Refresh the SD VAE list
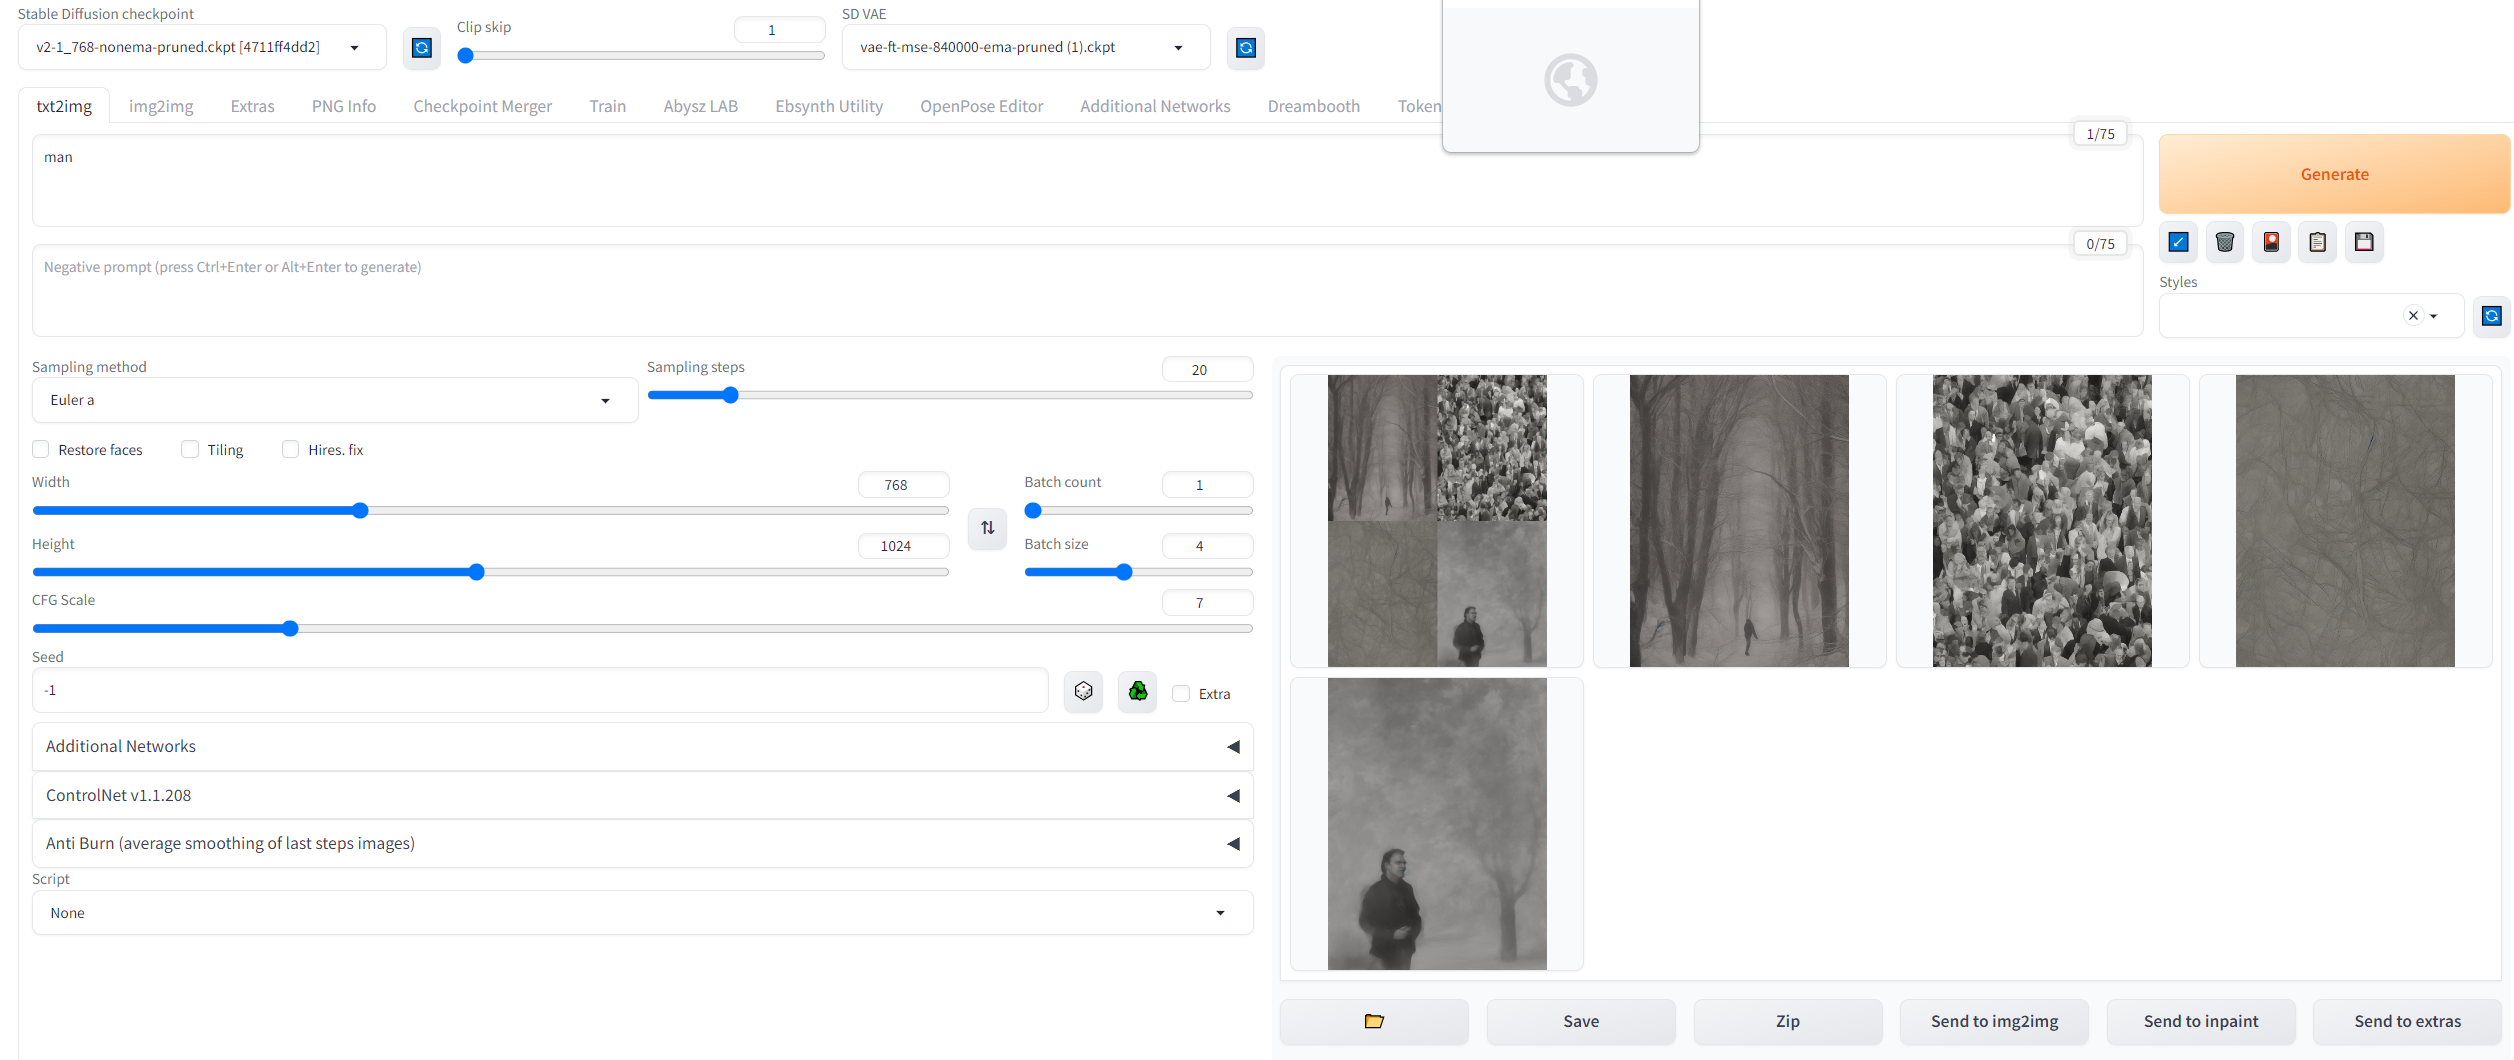Image resolution: width=2514 pixels, height=1060 pixels. (x=1246, y=48)
